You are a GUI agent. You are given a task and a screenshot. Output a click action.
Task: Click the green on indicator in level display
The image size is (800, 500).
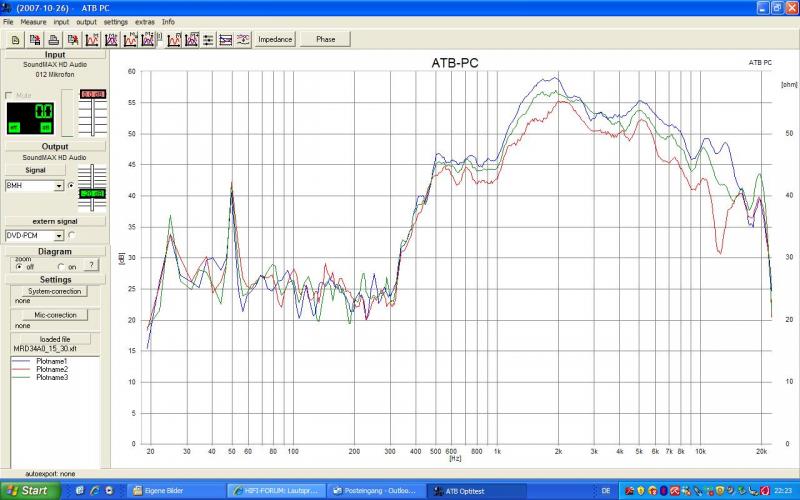coord(46,128)
